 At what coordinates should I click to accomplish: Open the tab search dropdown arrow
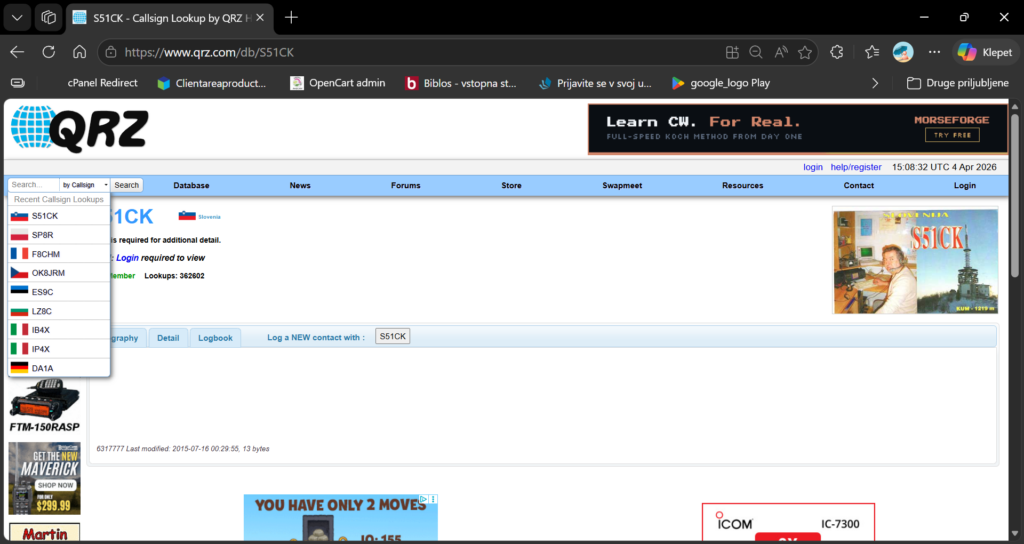point(17,18)
